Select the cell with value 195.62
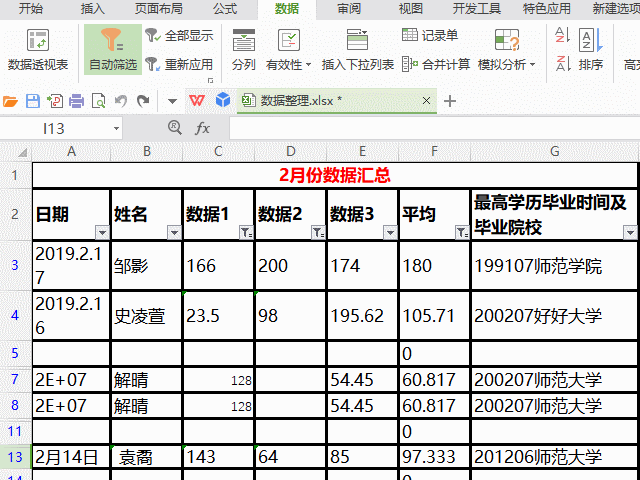 [x=362, y=316]
